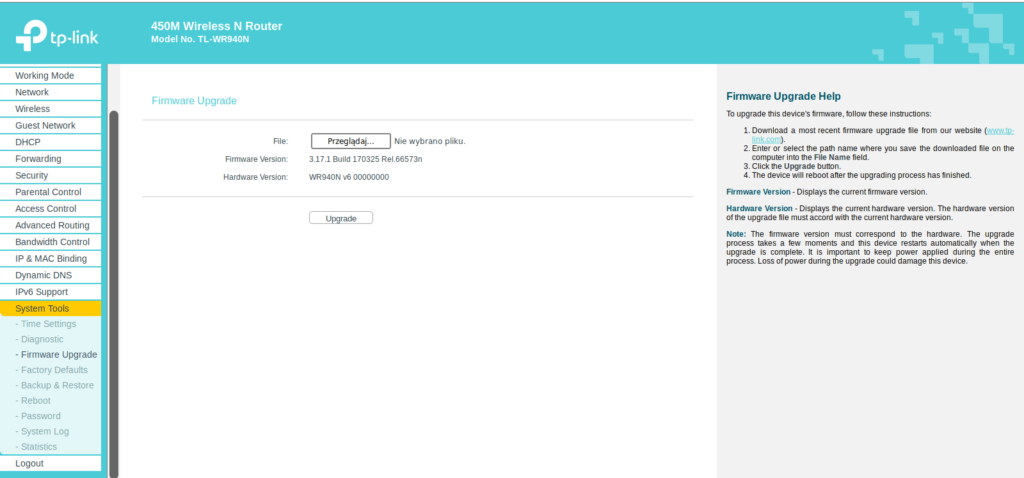Select Backup & Restore submenu item

coord(57,385)
